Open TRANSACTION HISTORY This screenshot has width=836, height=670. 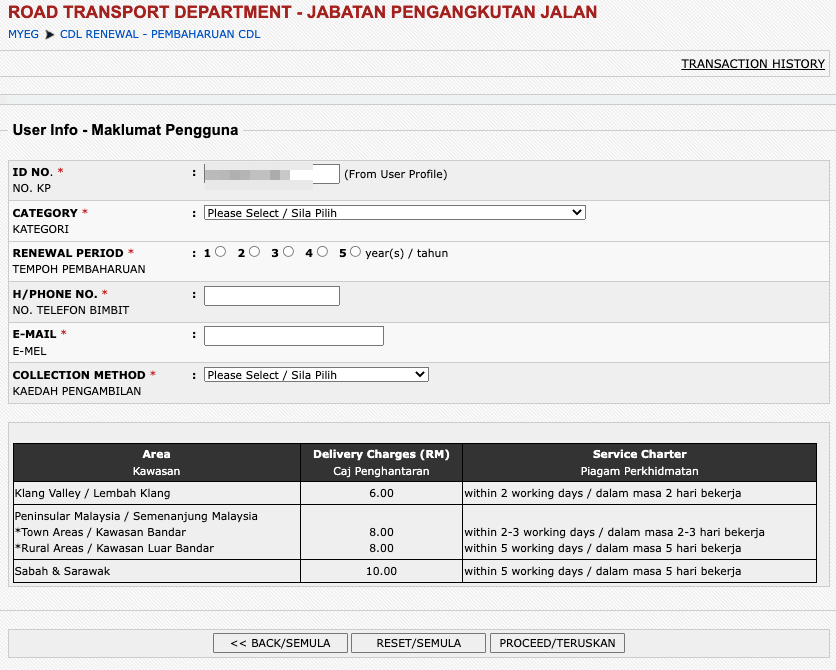[753, 63]
